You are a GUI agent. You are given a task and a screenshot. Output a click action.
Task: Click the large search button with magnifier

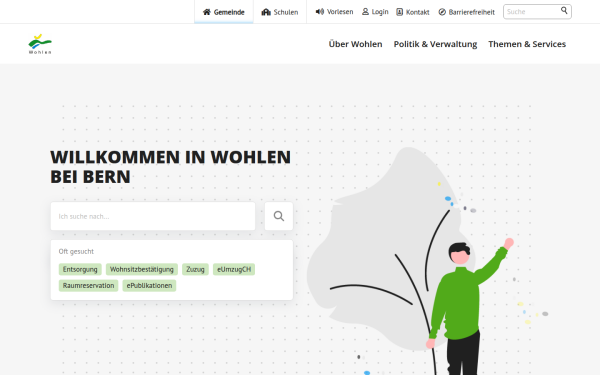[279, 216]
